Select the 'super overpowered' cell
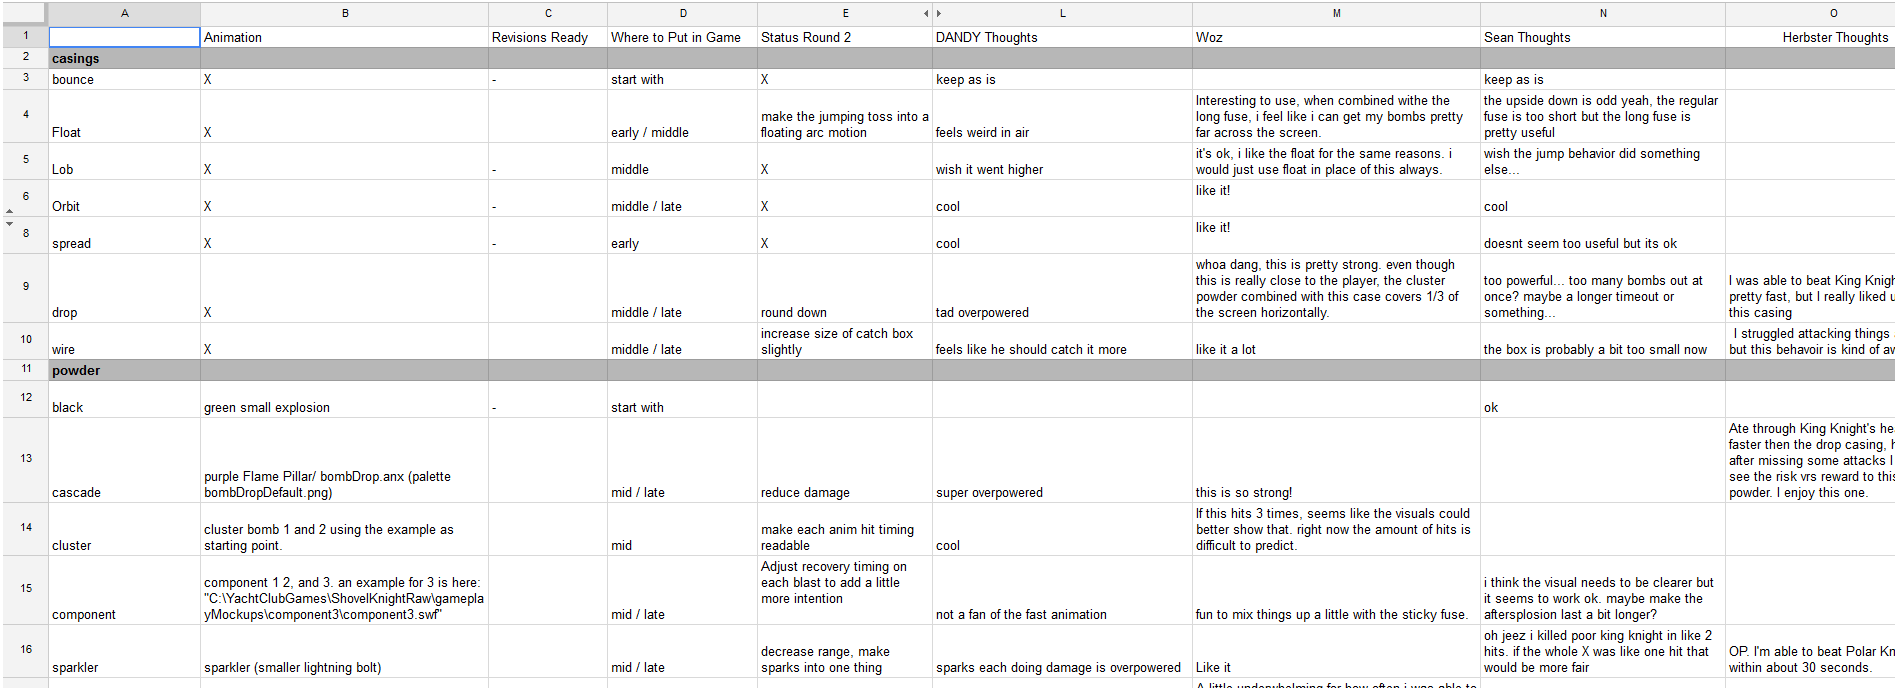The height and width of the screenshot is (688, 1895). [1061, 492]
